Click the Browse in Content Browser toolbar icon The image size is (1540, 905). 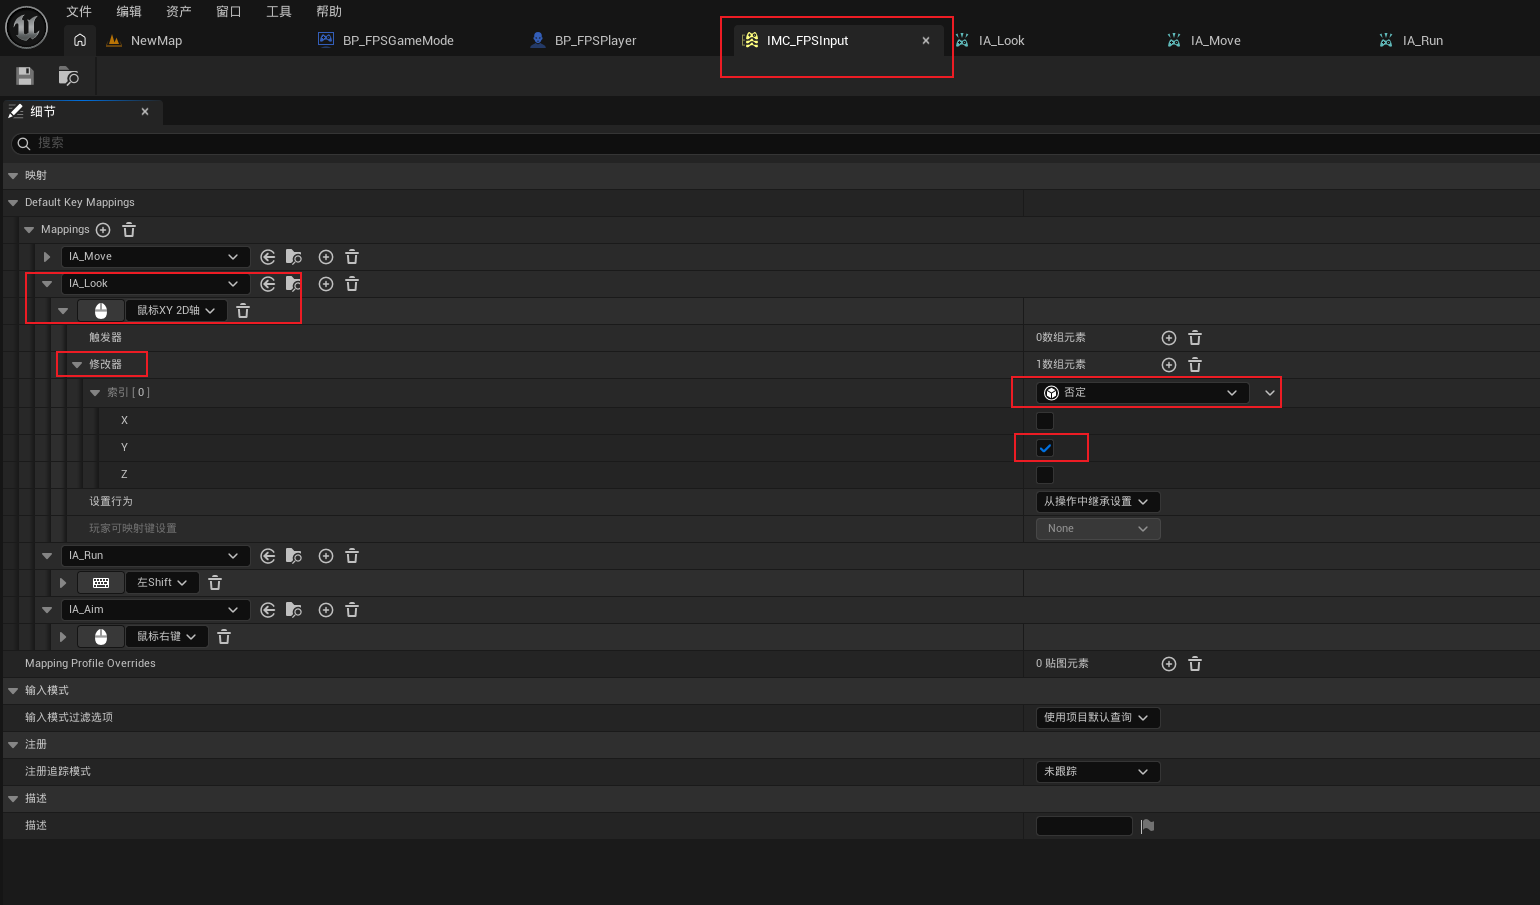tap(68, 76)
